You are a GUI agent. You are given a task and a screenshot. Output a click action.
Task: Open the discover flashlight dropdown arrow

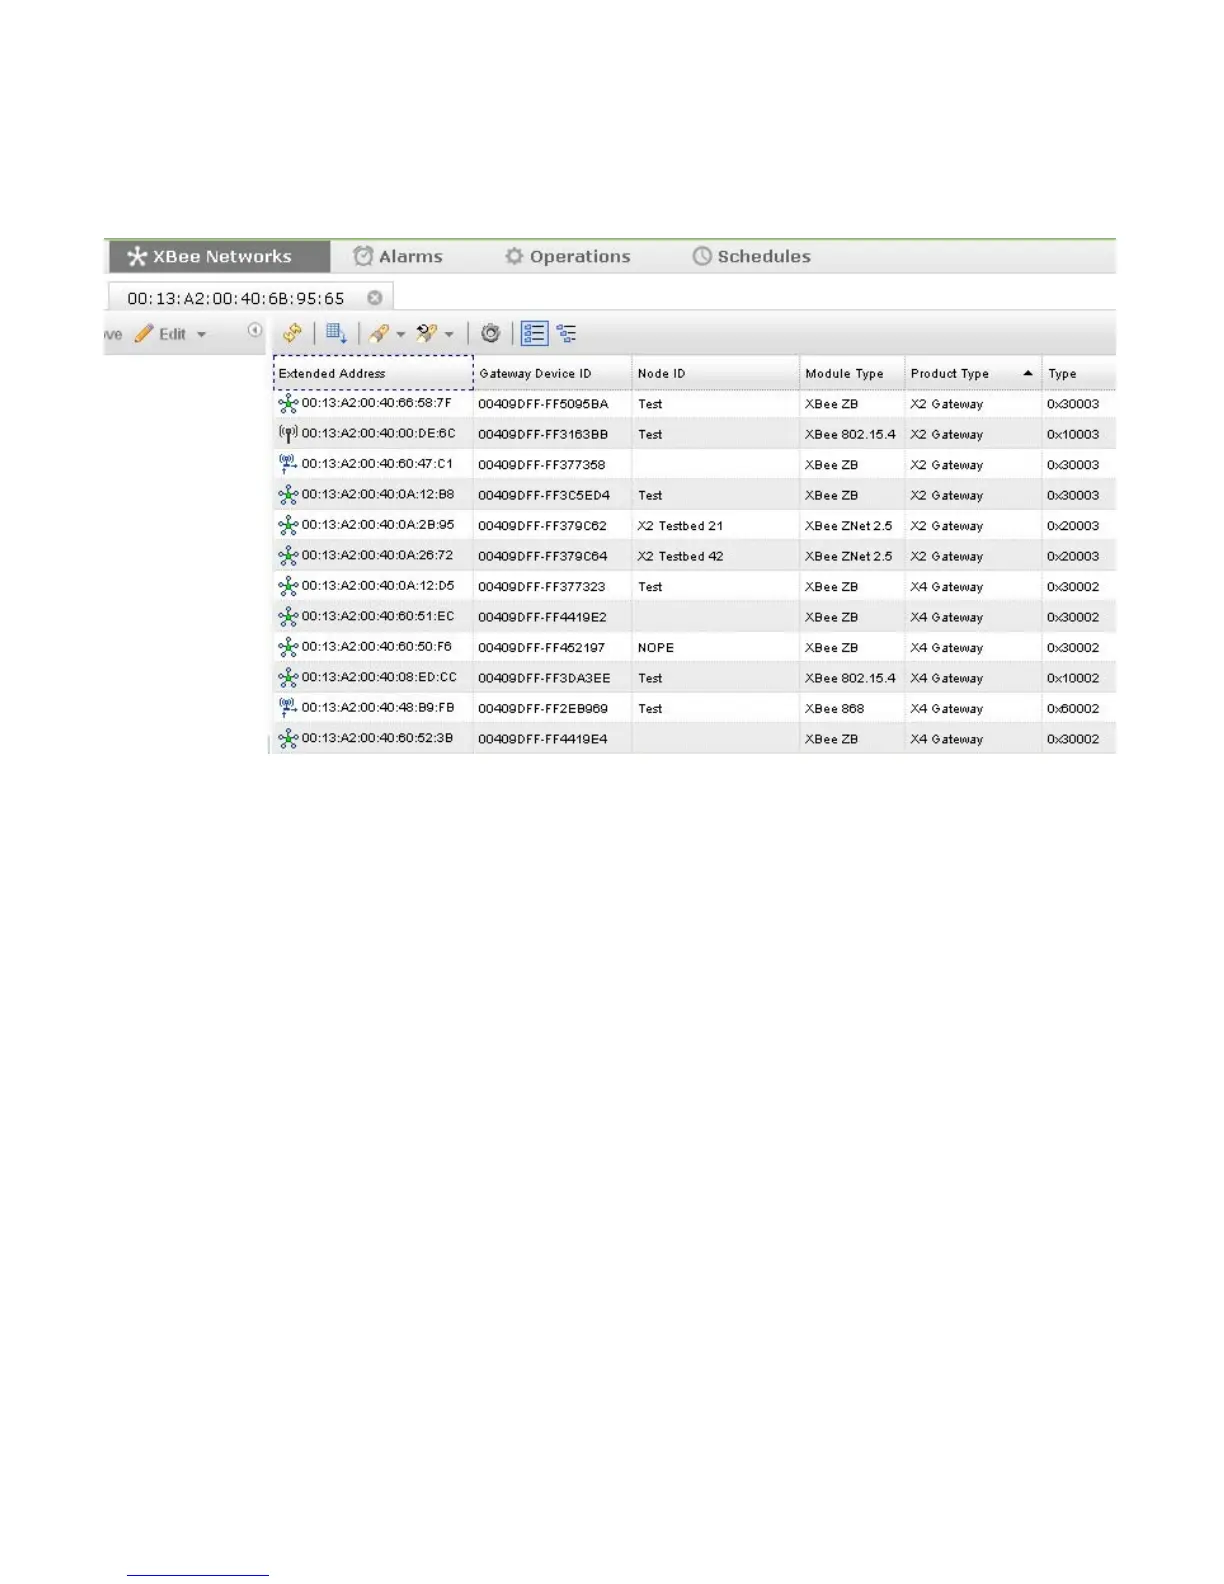pos(401,334)
